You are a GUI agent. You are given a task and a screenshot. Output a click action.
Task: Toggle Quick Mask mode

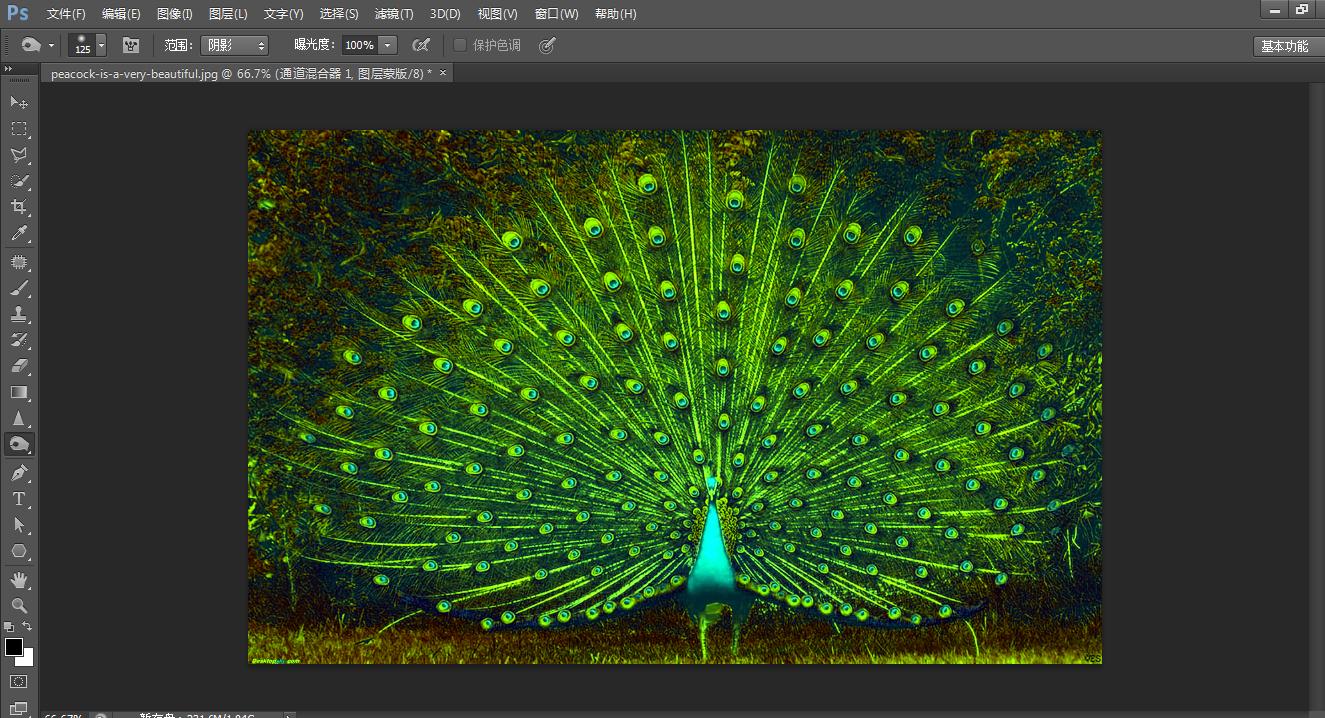(x=19, y=682)
